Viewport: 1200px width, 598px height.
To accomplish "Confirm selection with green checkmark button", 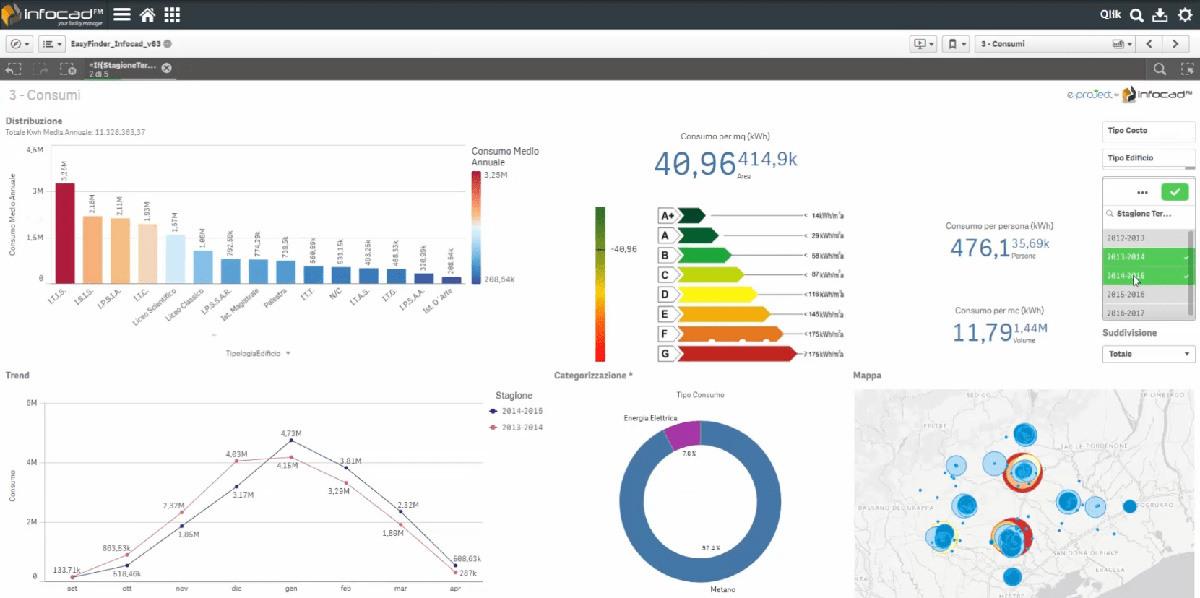I will (x=1174, y=192).
